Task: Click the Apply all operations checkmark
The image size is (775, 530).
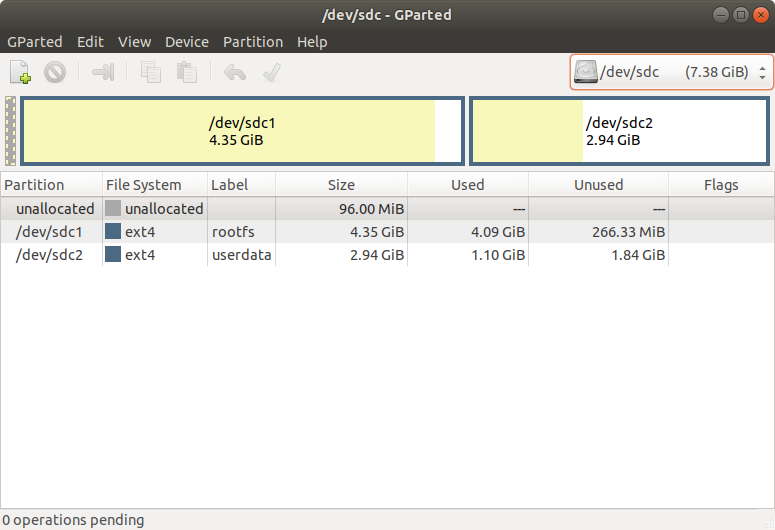Action: coord(270,72)
